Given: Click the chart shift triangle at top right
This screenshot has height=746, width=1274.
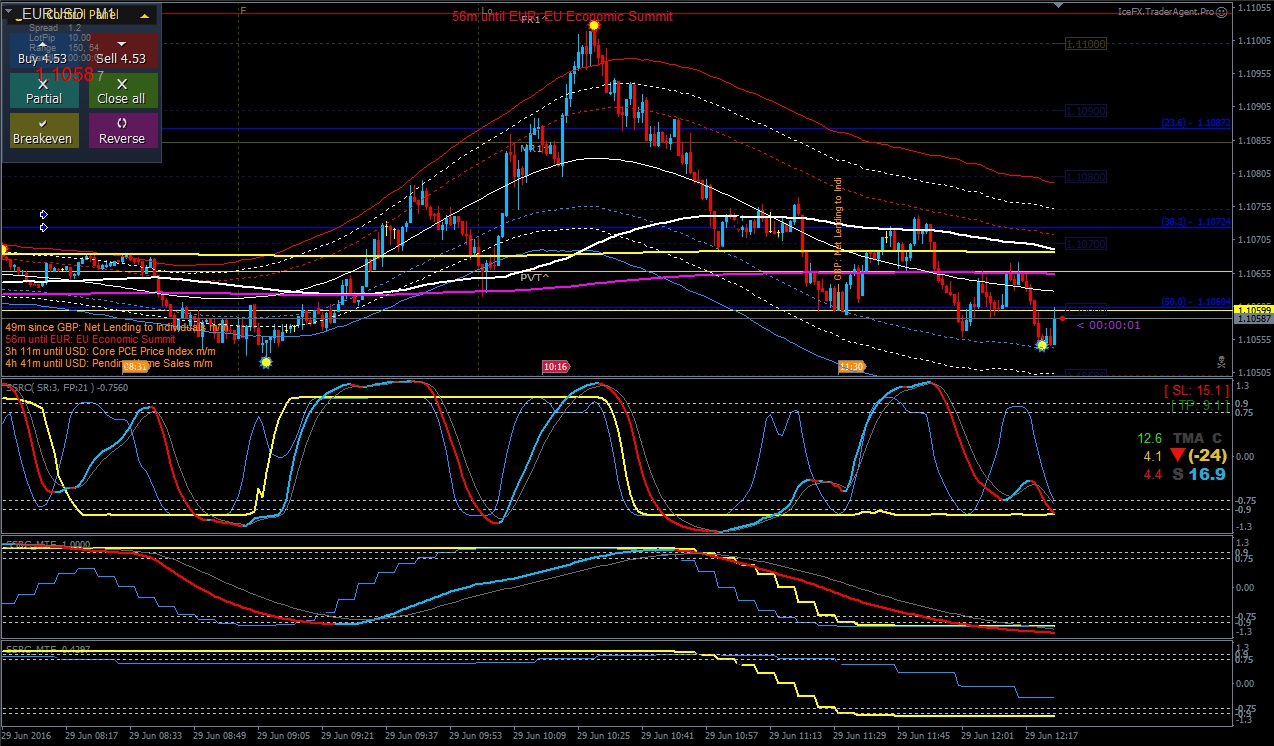Looking at the screenshot, I should coord(1059,6).
